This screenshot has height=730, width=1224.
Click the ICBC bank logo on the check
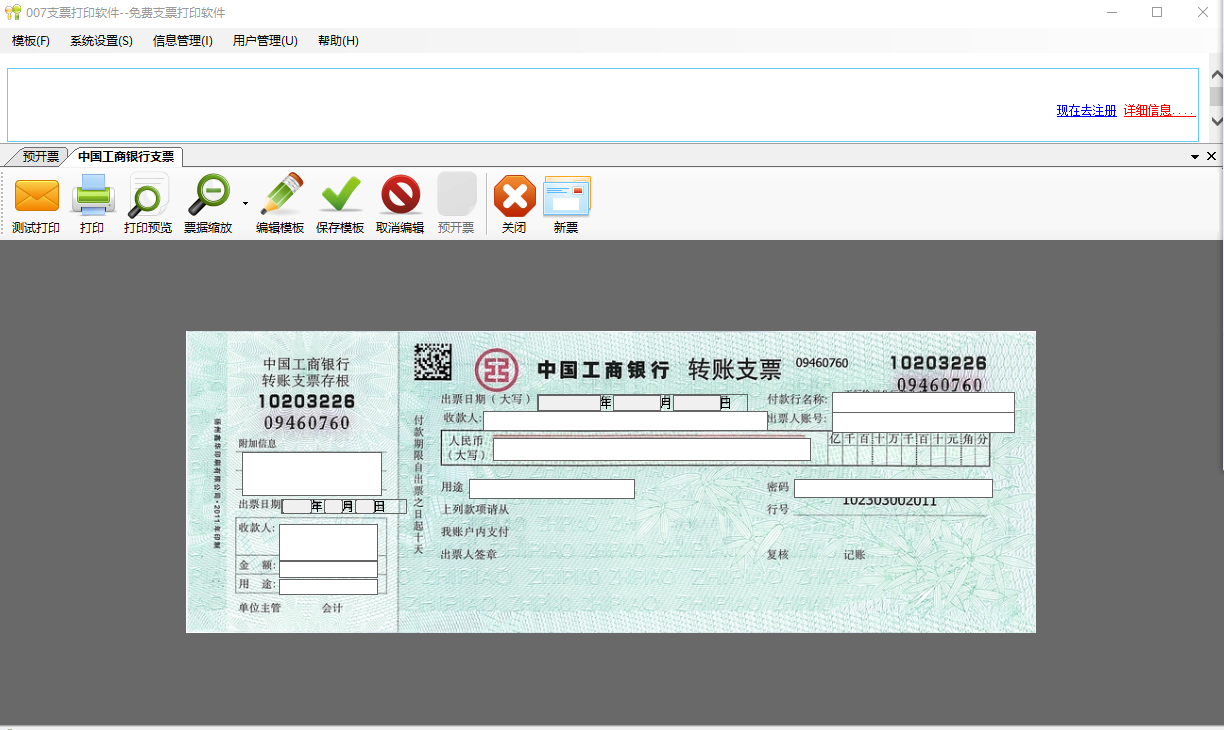[x=497, y=370]
